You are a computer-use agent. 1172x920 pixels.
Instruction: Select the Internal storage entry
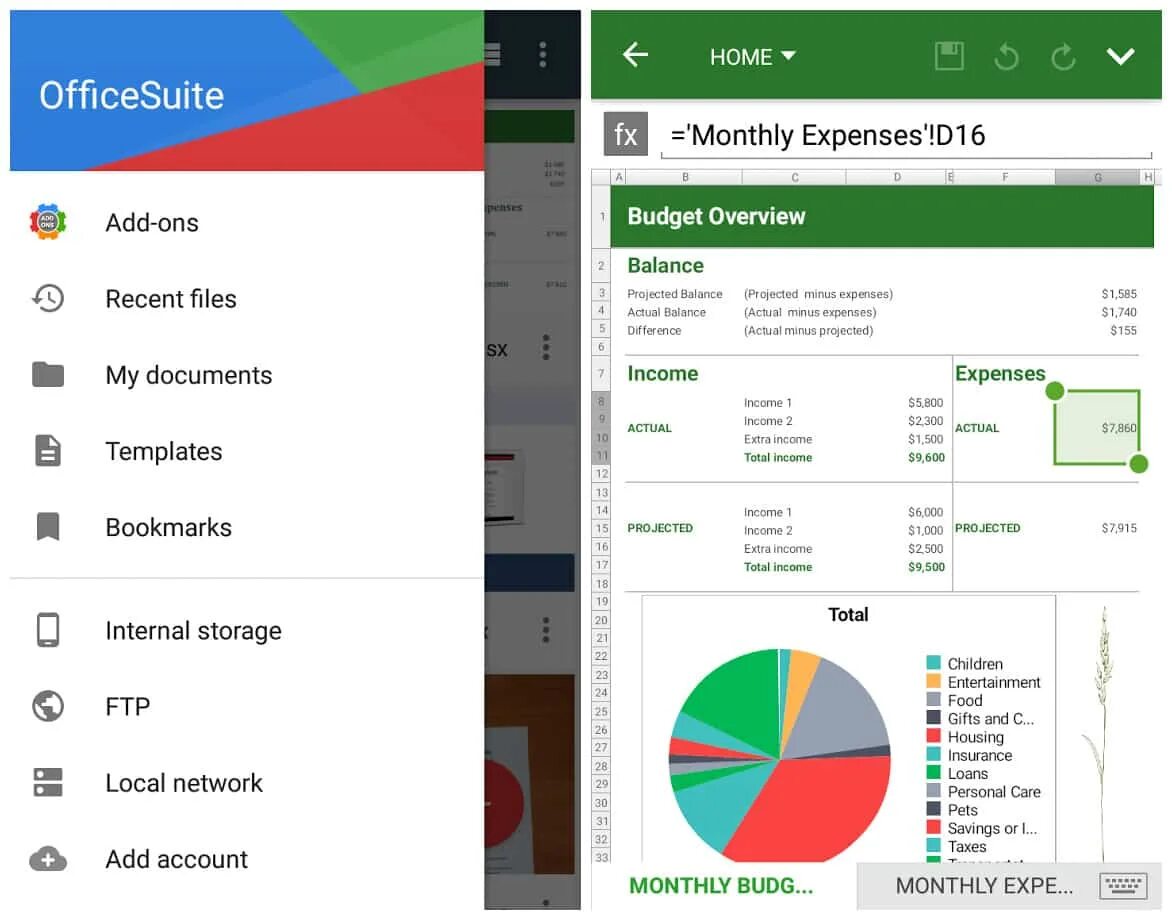click(x=247, y=630)
